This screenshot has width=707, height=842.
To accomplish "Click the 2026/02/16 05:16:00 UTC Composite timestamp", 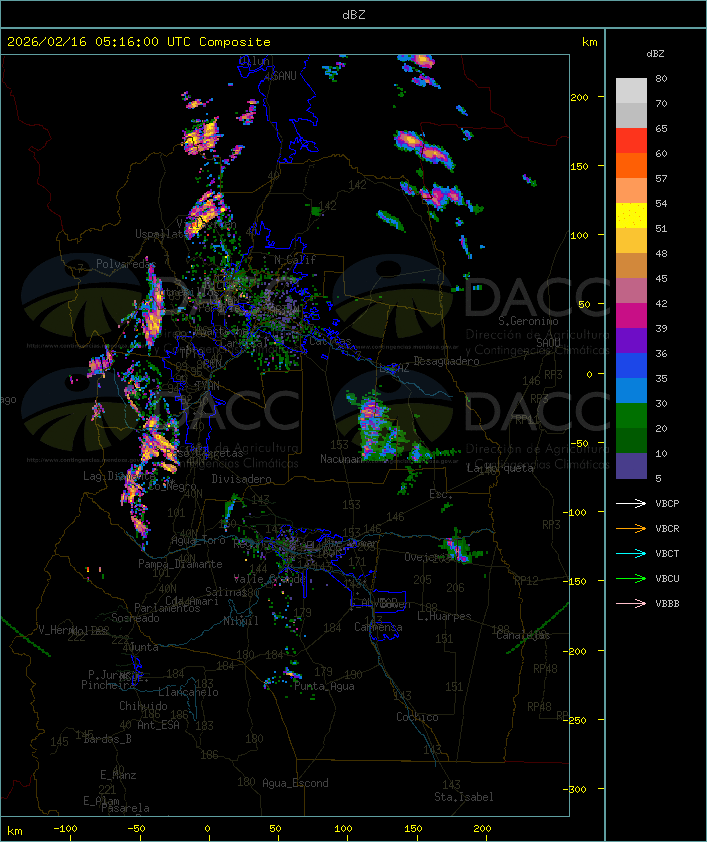I will point(139,41).
